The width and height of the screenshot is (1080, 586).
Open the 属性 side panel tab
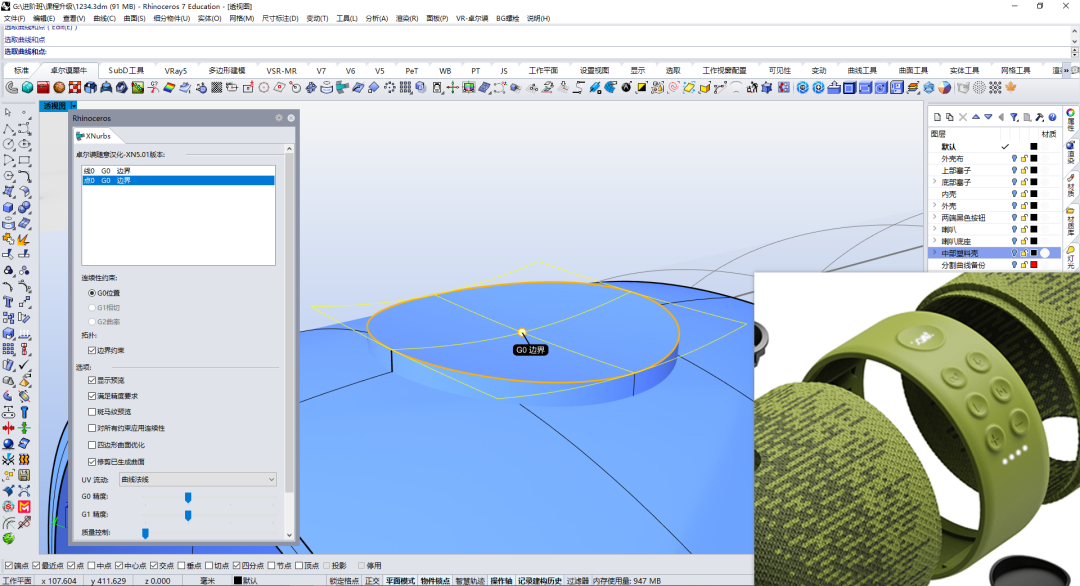(1070, 120)
